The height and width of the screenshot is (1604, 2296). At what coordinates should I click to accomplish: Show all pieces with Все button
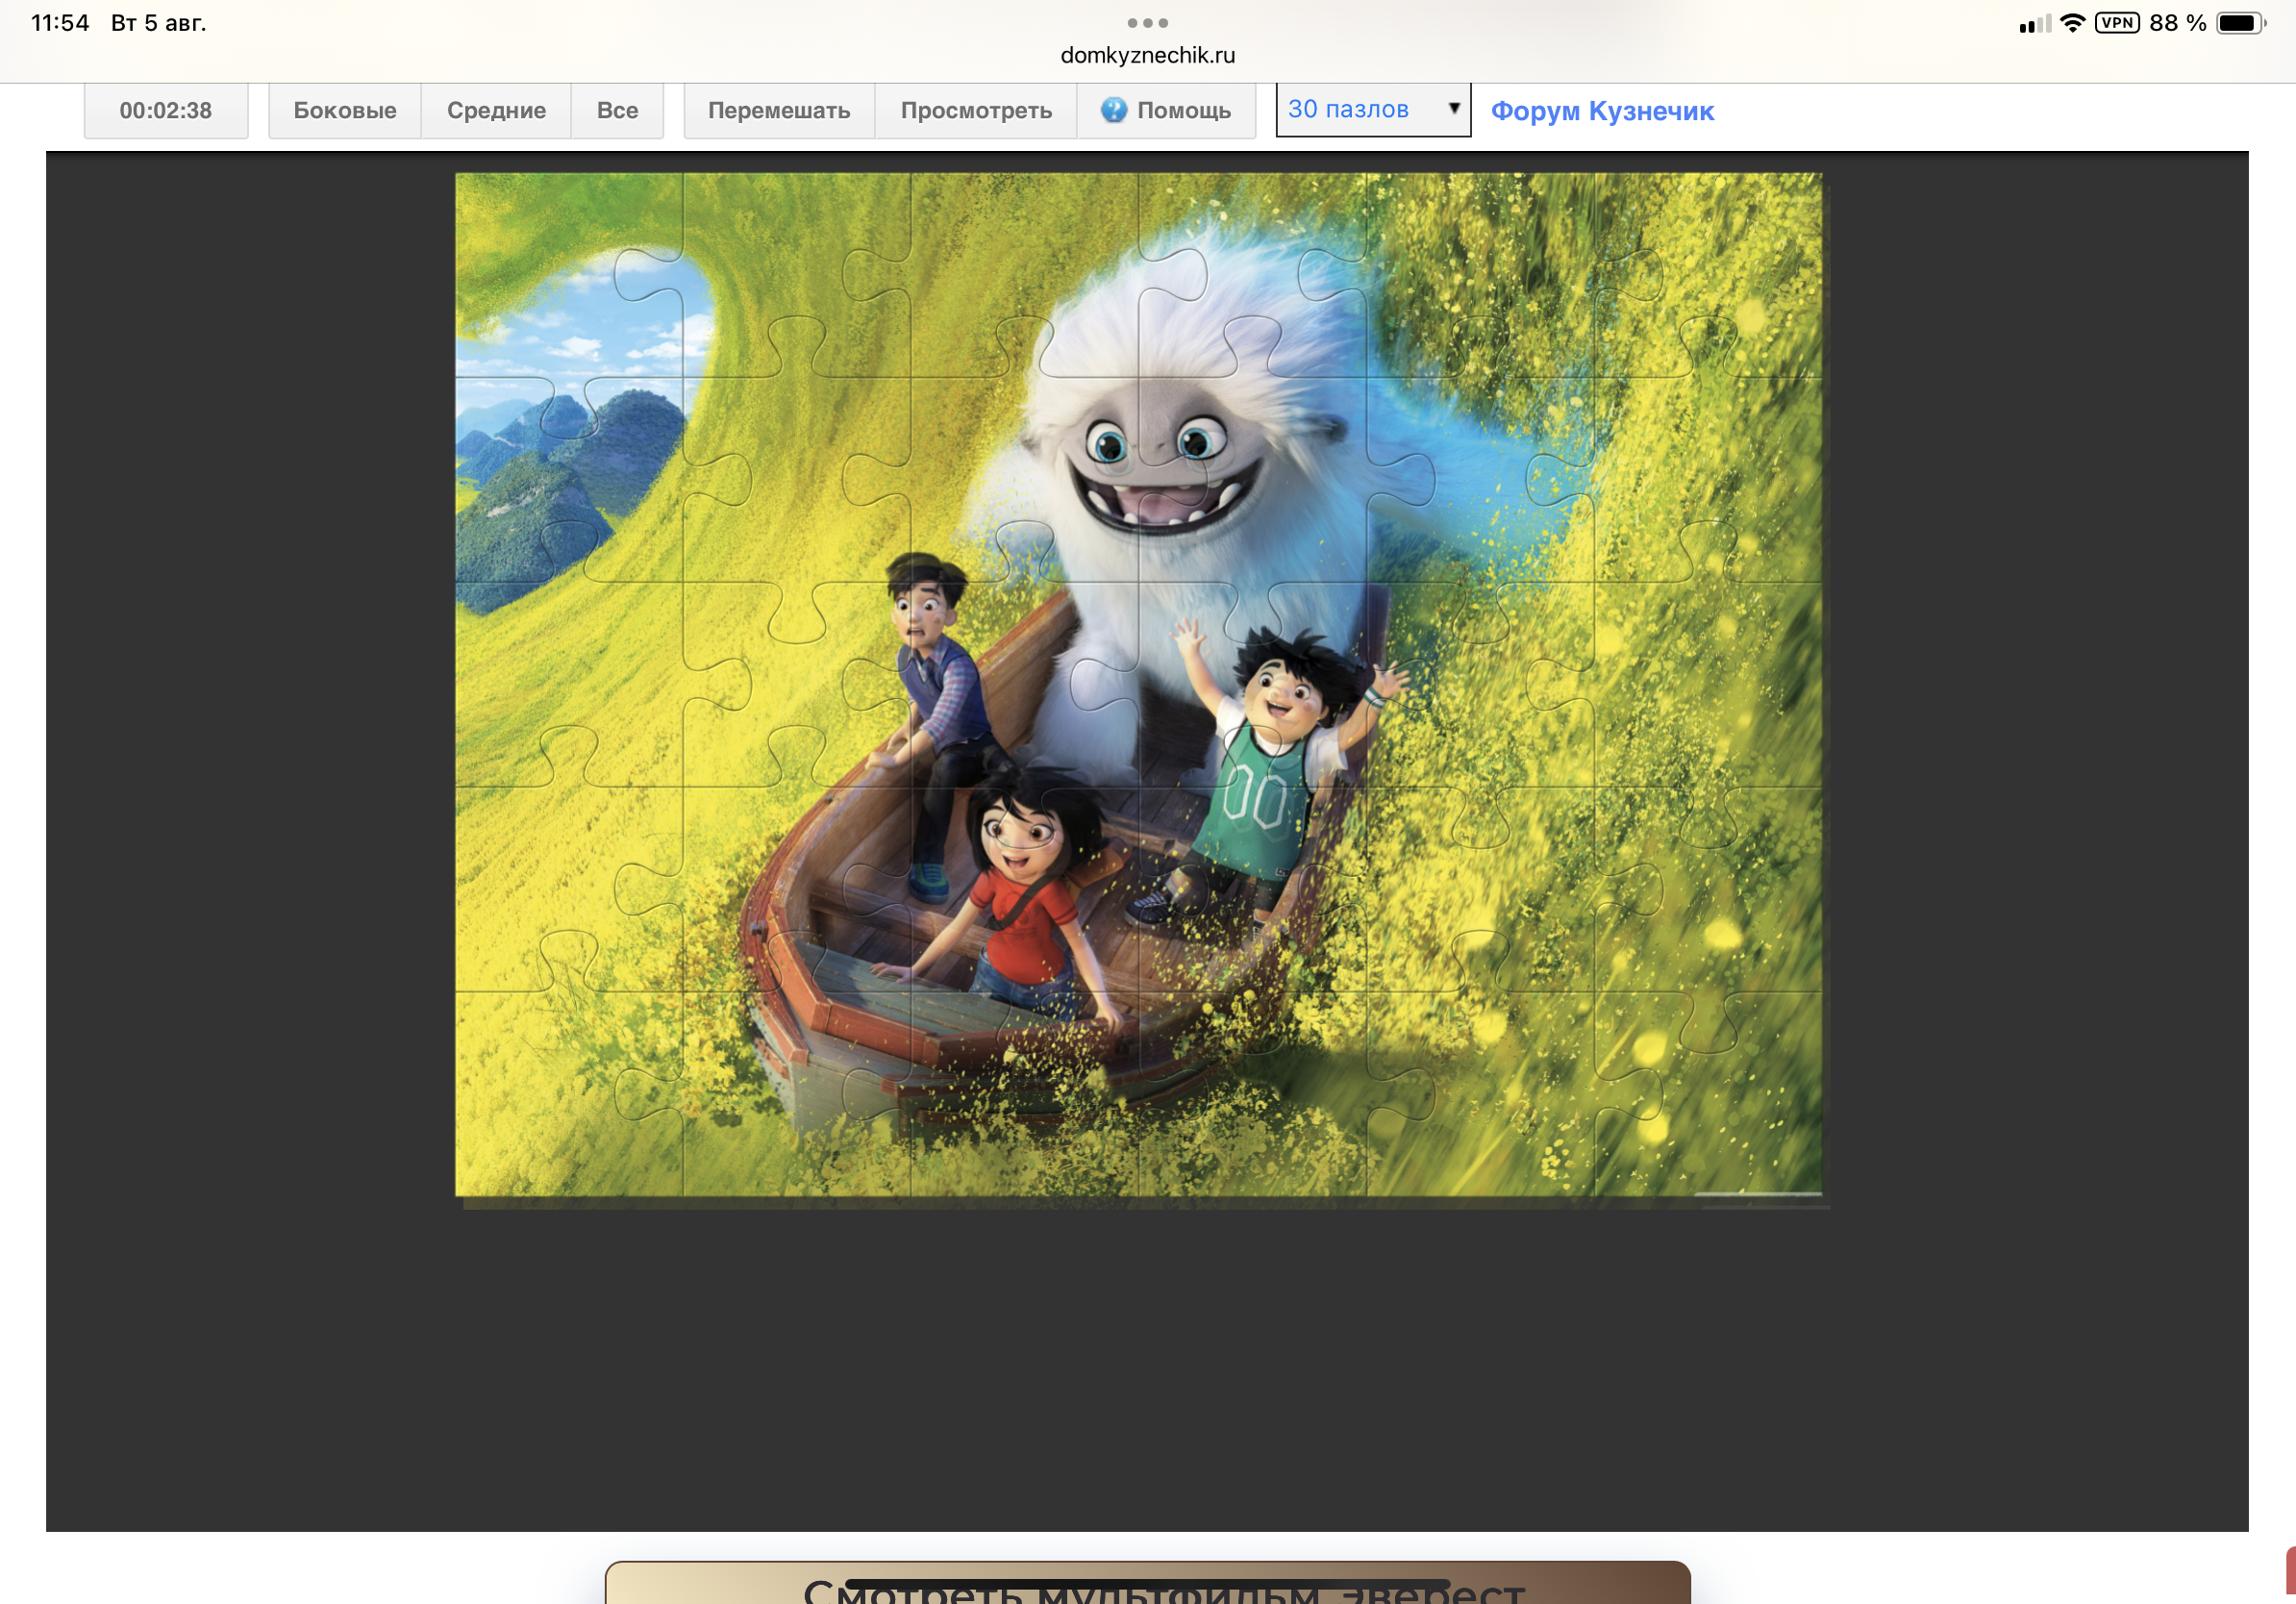pyautogui.click(x=617, y=110)
